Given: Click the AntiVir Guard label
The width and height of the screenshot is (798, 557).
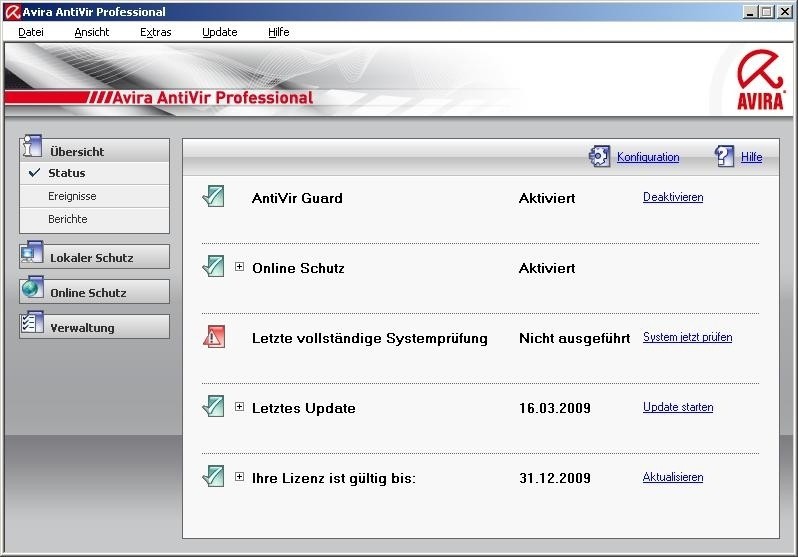Looking at the screenshot, I should (x=297, y=198).
